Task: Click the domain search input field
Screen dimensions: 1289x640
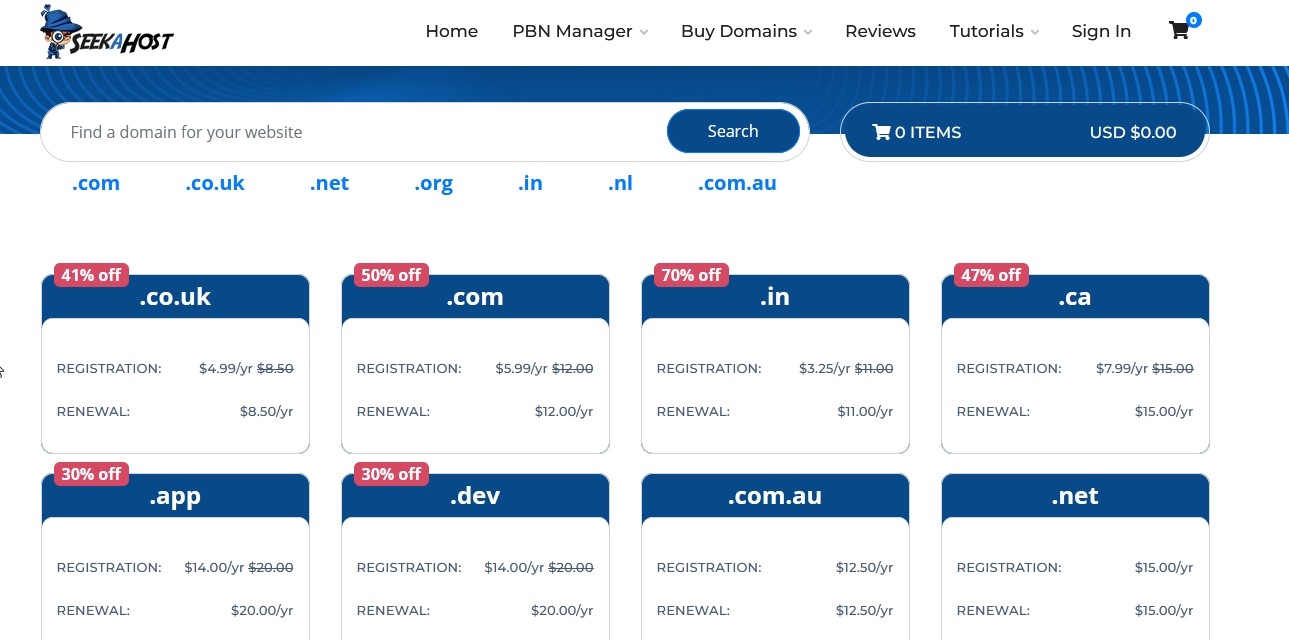Action: pyautogui.click(x=350, y=131)
